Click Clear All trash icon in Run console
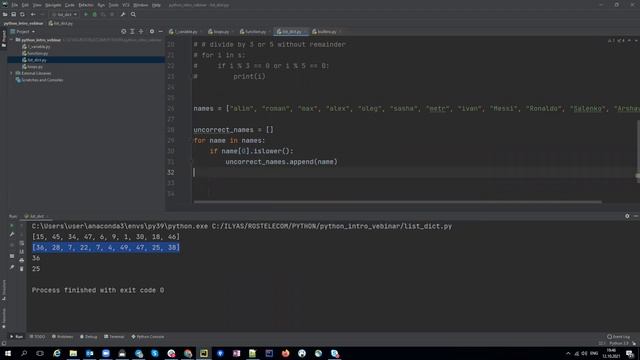This screenshot has width=640, height=360. coord(22,269)
